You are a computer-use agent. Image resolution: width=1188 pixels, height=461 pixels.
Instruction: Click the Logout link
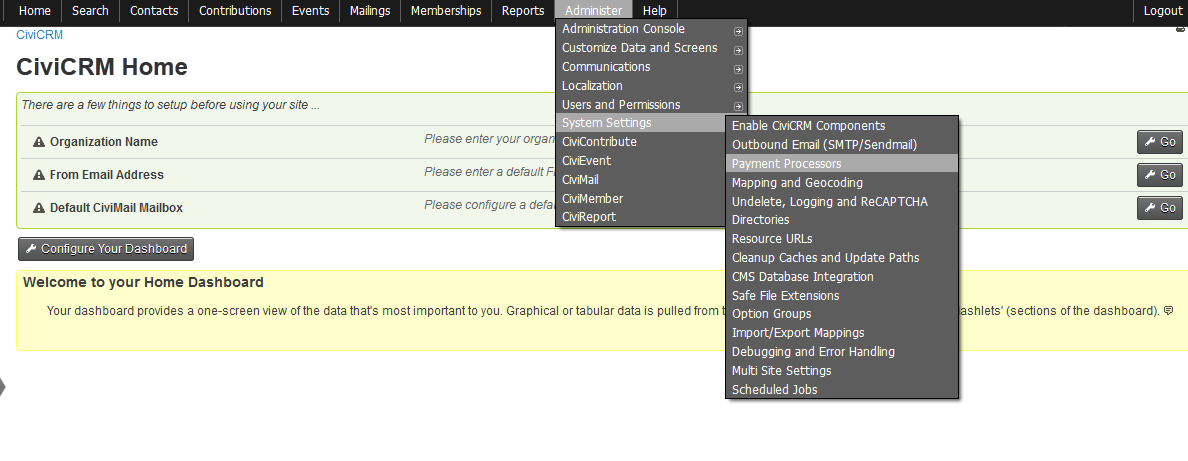pyautogui.click(x=1162, y=11)
